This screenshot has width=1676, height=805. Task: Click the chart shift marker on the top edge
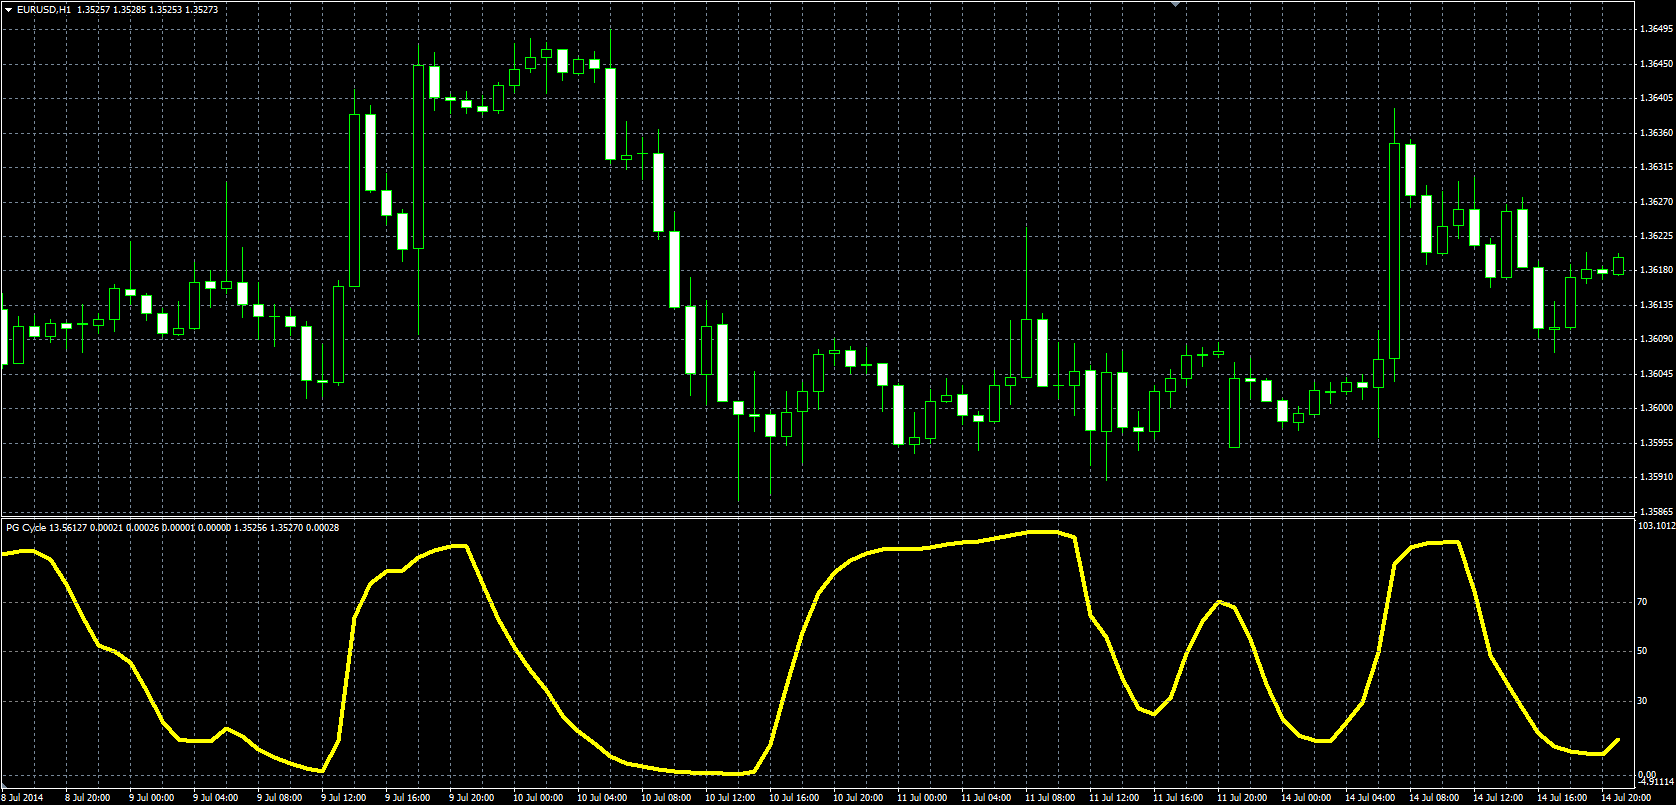click(x=1176, y=4)
